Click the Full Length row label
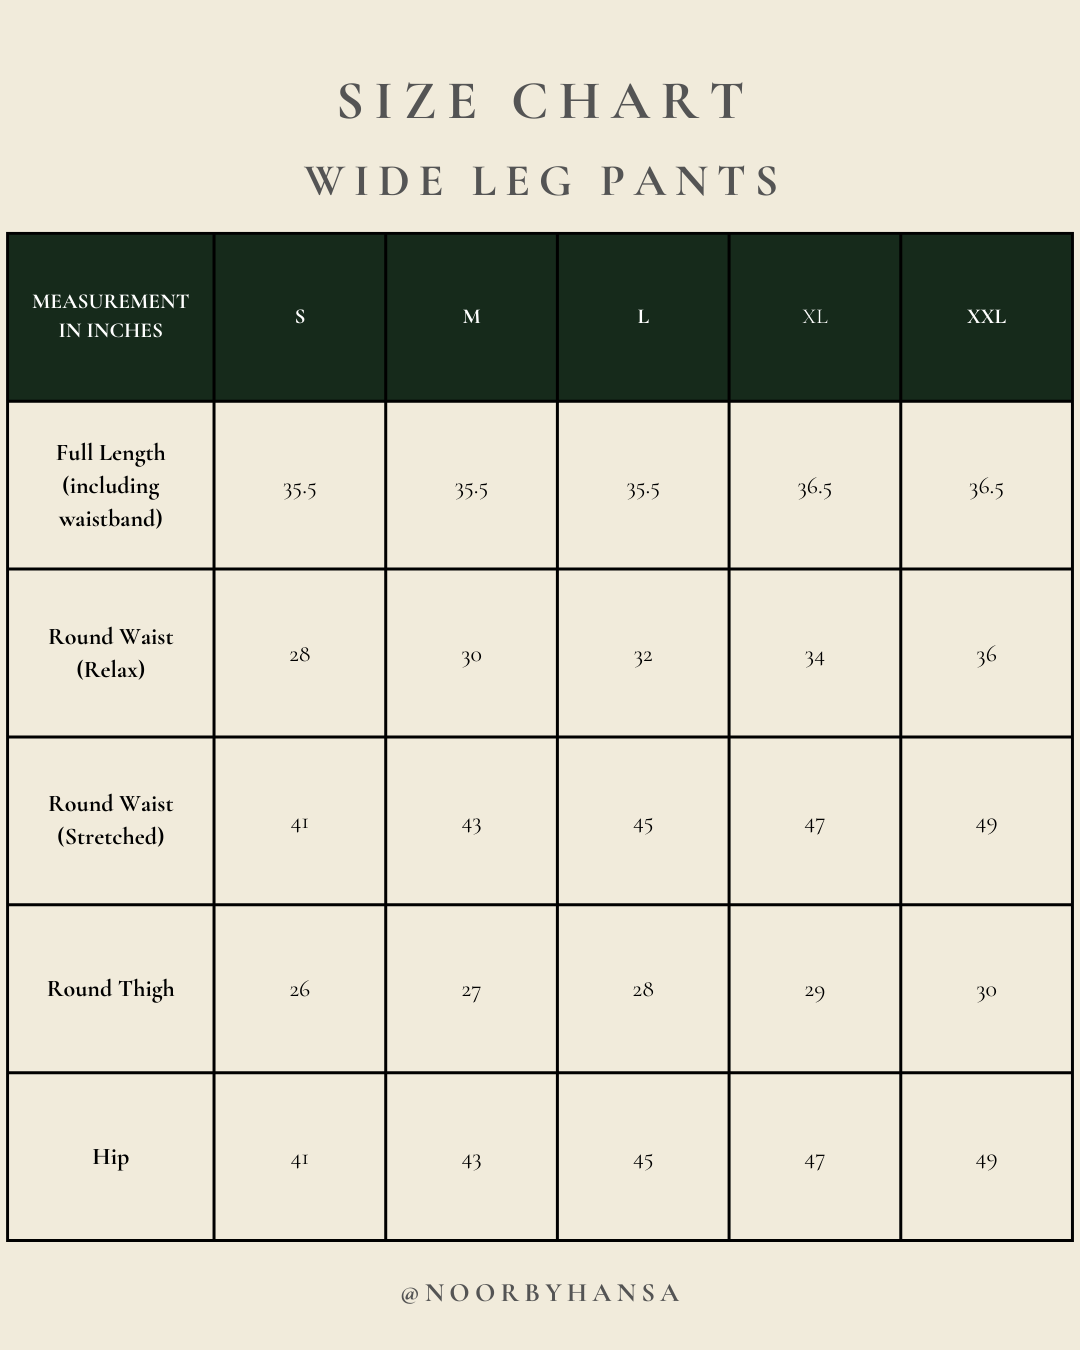1080x1350 pixels. pos(111,485)
